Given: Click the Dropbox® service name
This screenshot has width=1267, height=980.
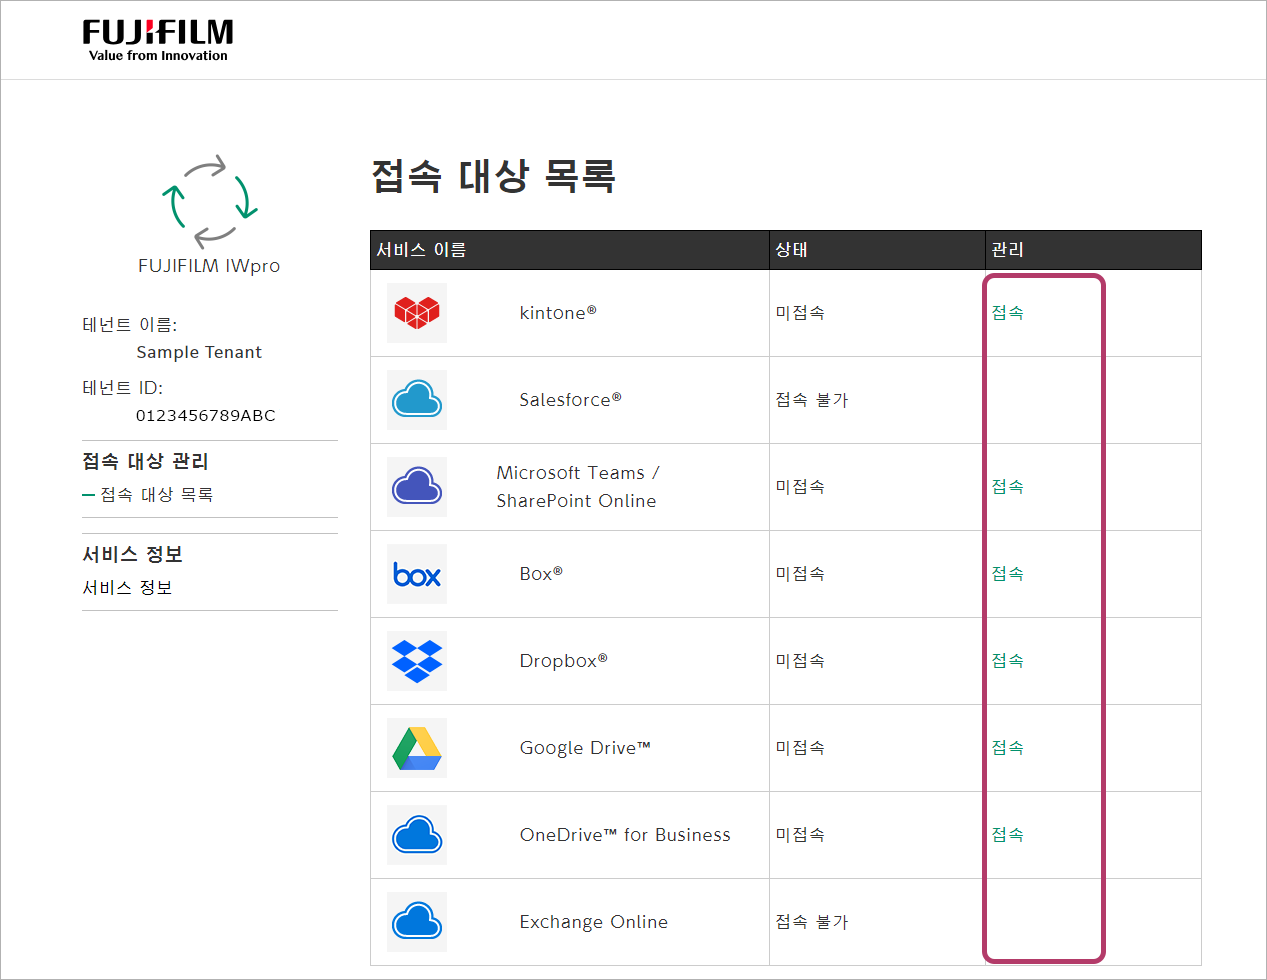Looking at the screenshot, I should [x=563, y=661].
